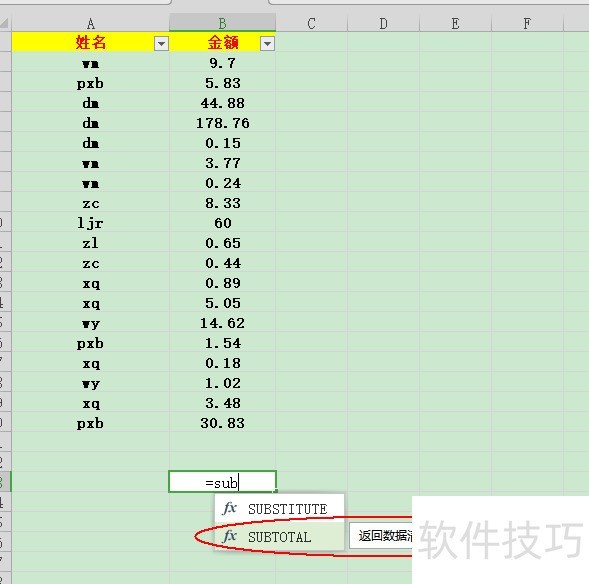Click the fx icon beside SUBSTITUTE
Viewport: 589px width, 584px height.
tap(230, 508)
